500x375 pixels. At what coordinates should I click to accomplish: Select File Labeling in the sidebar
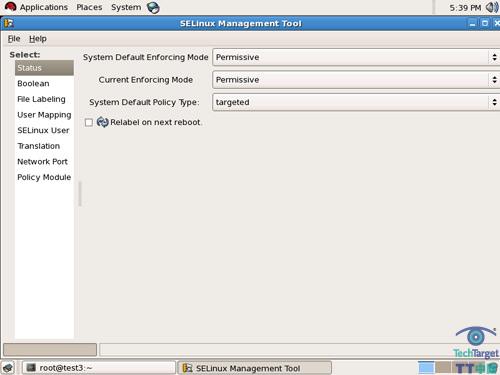[44, 99]
